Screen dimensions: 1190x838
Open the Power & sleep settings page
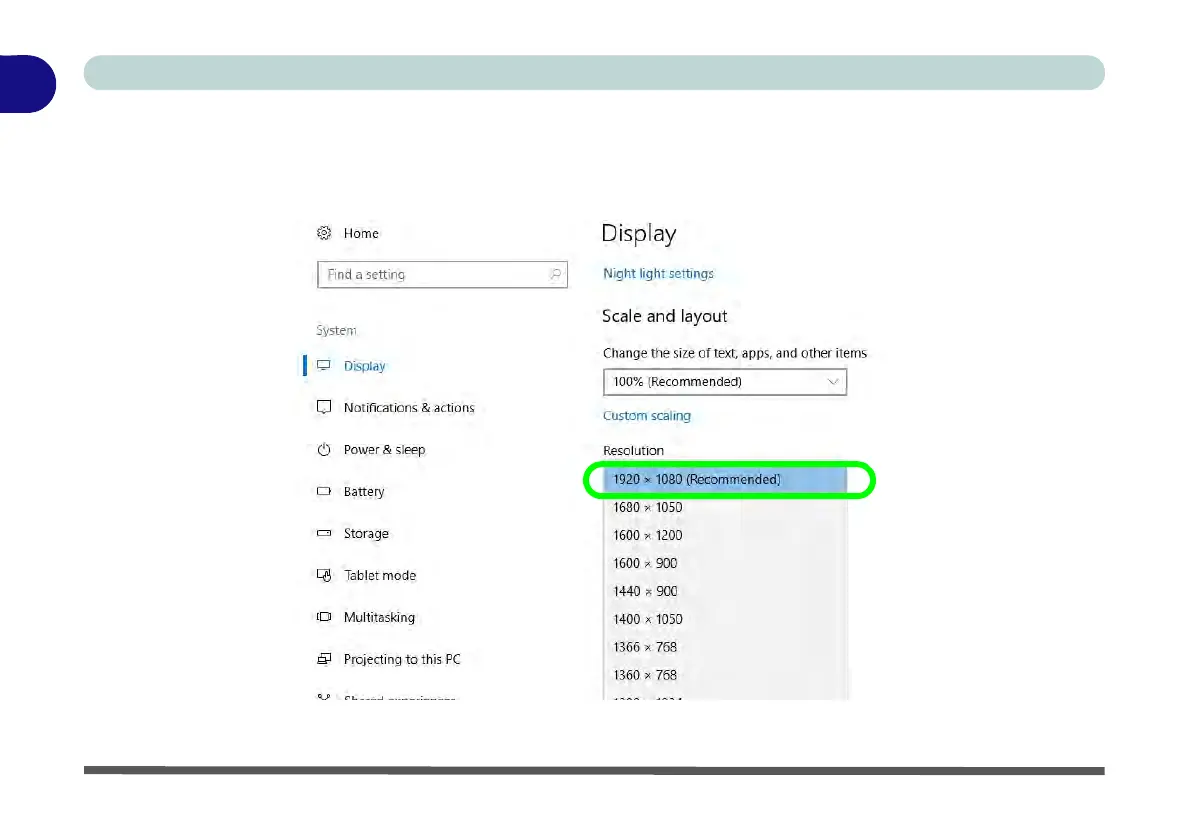(x=384, y=450)
